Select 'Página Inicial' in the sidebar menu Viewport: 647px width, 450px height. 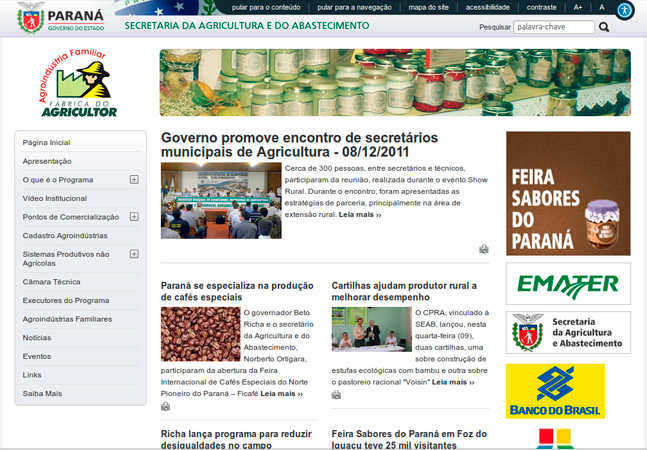tap(47, 143)
